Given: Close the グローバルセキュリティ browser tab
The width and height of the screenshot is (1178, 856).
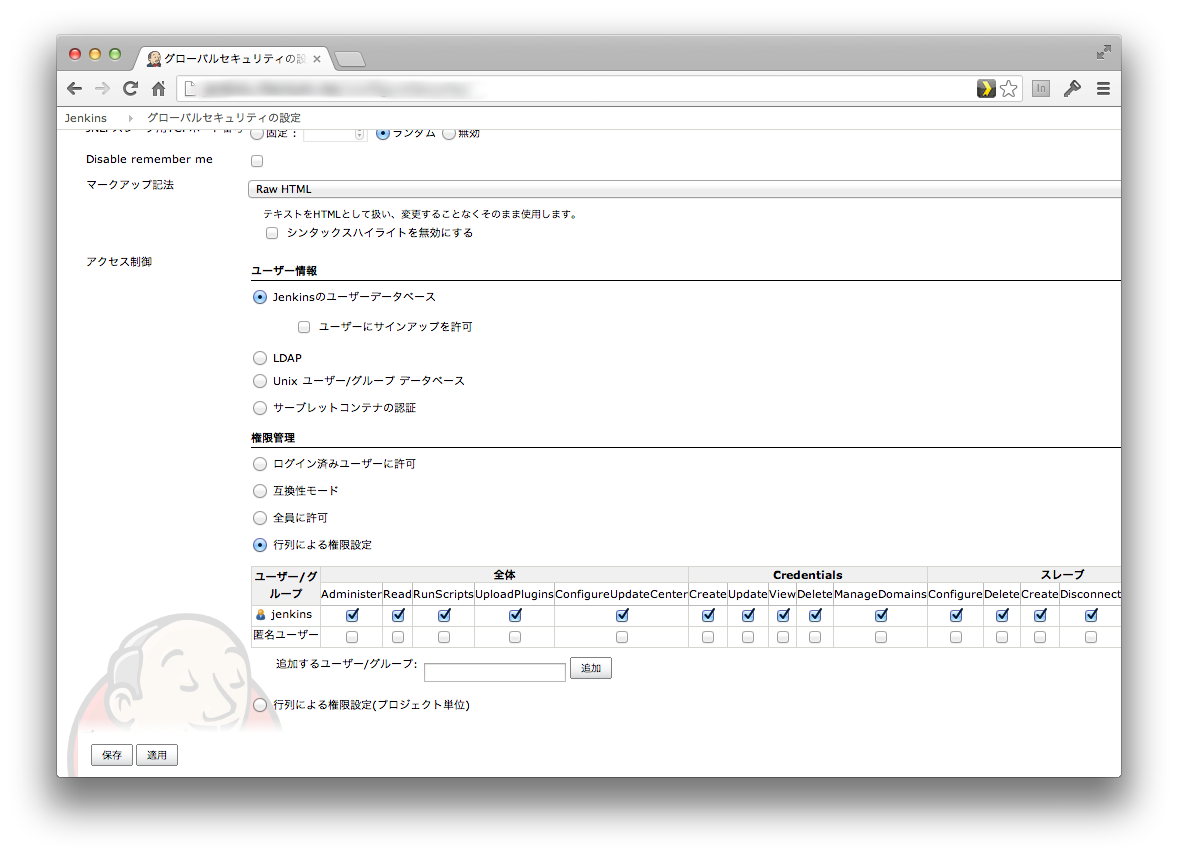Looking at the screenshot, I should pyautogui.click(x=317, y=59).
